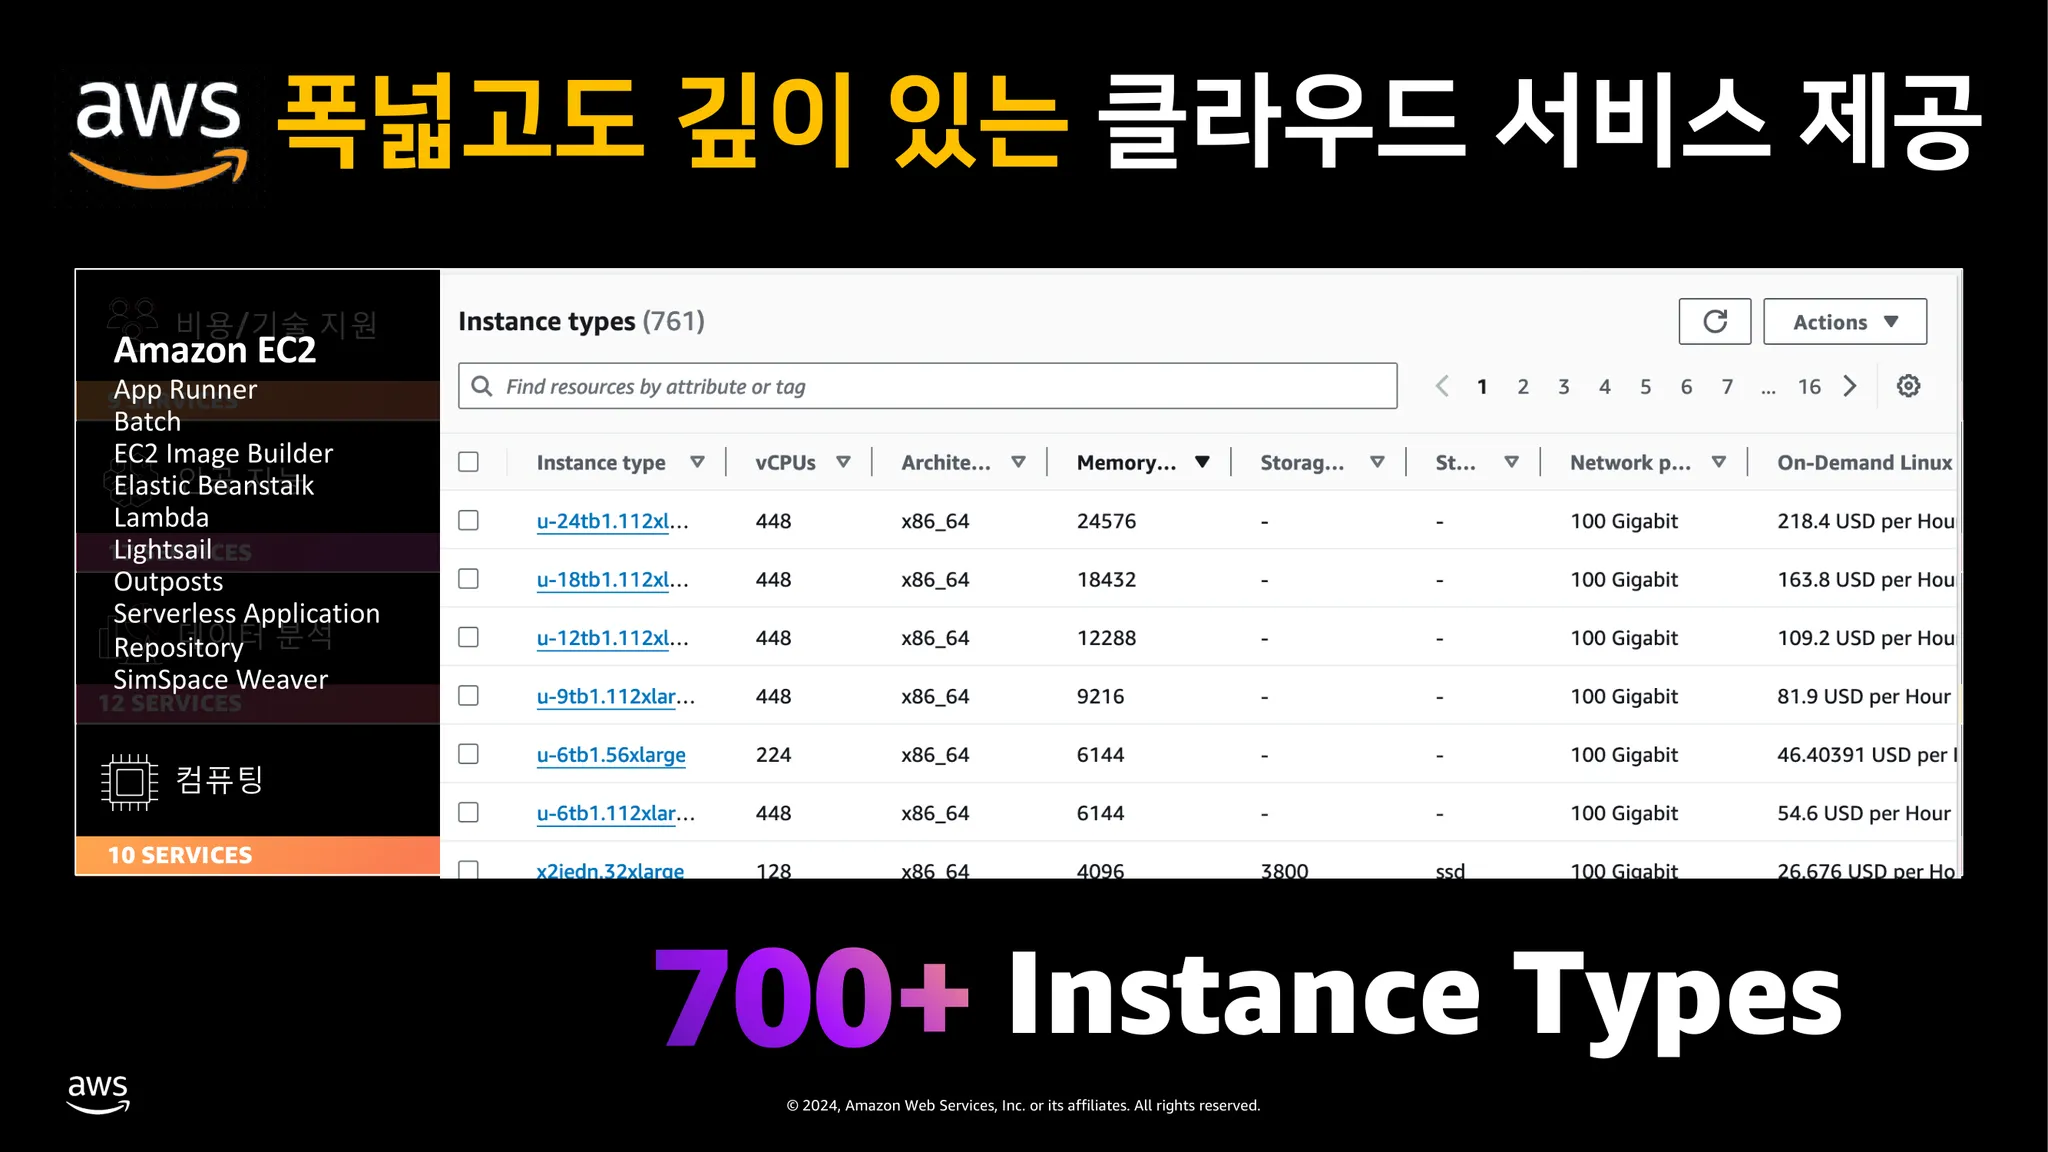Open the u-18tb1.112xlarge instance link
Image resolution: width=2048 pixels, height=1152 pixels.
point(604,580)
